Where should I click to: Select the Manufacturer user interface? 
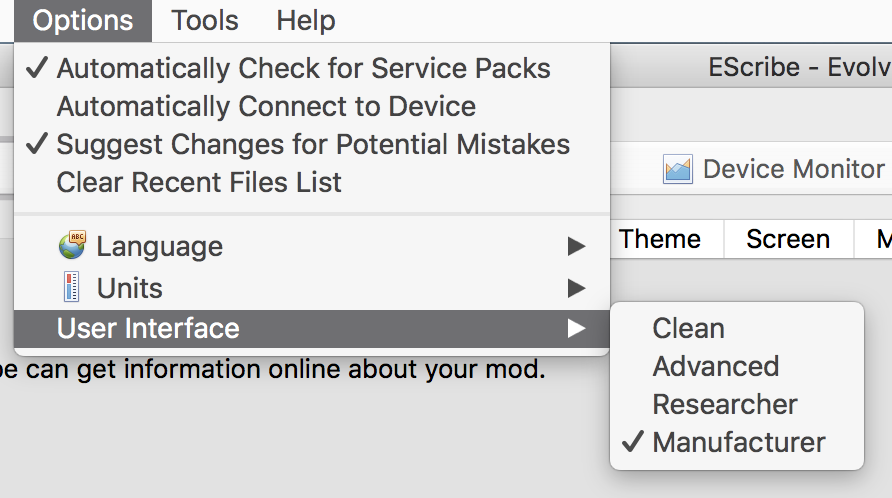[739, 442]
